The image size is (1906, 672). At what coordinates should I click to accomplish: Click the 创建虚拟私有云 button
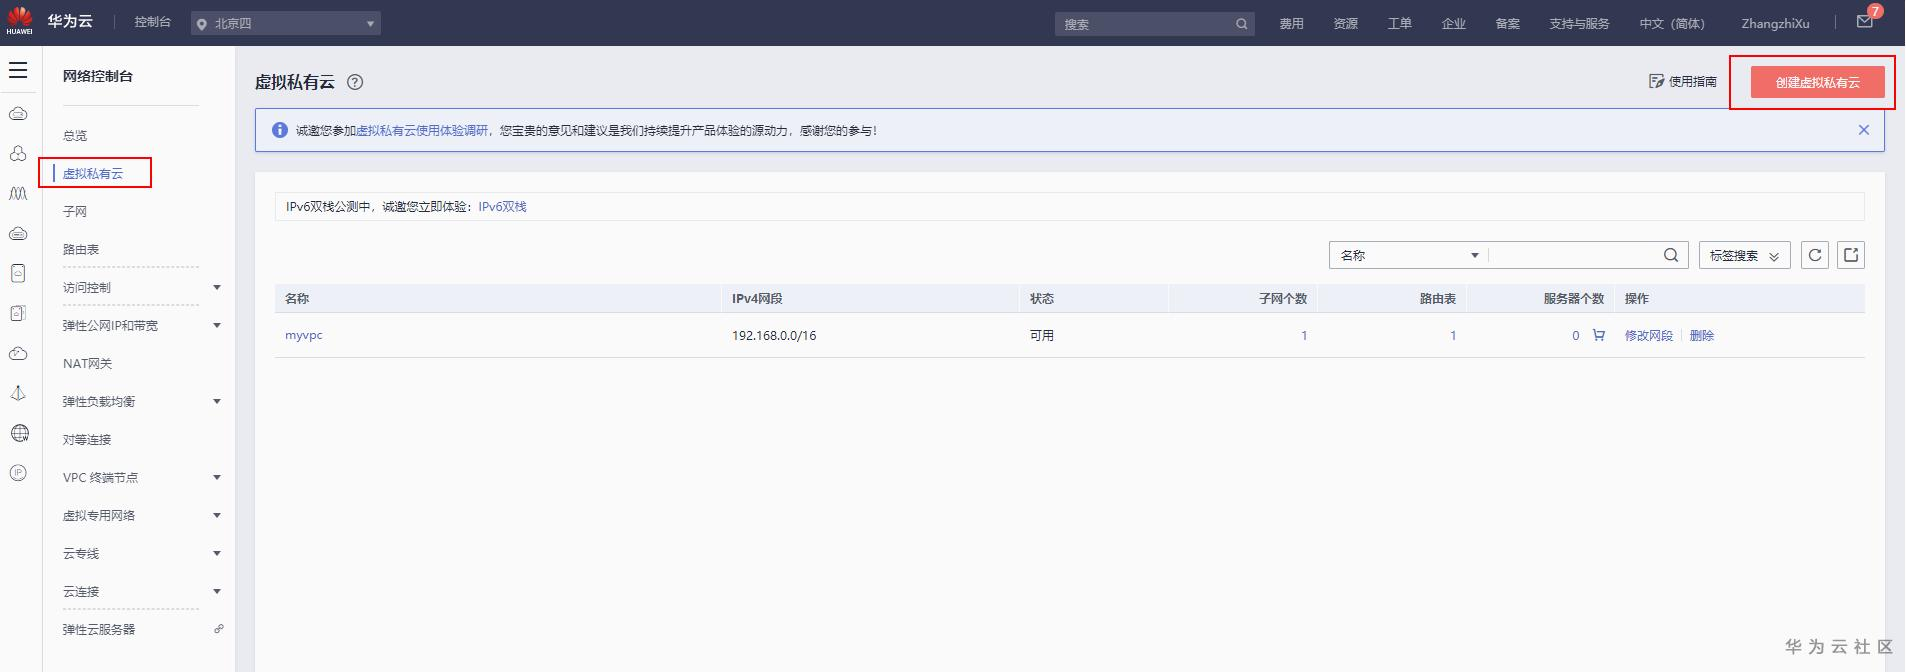1818,82
